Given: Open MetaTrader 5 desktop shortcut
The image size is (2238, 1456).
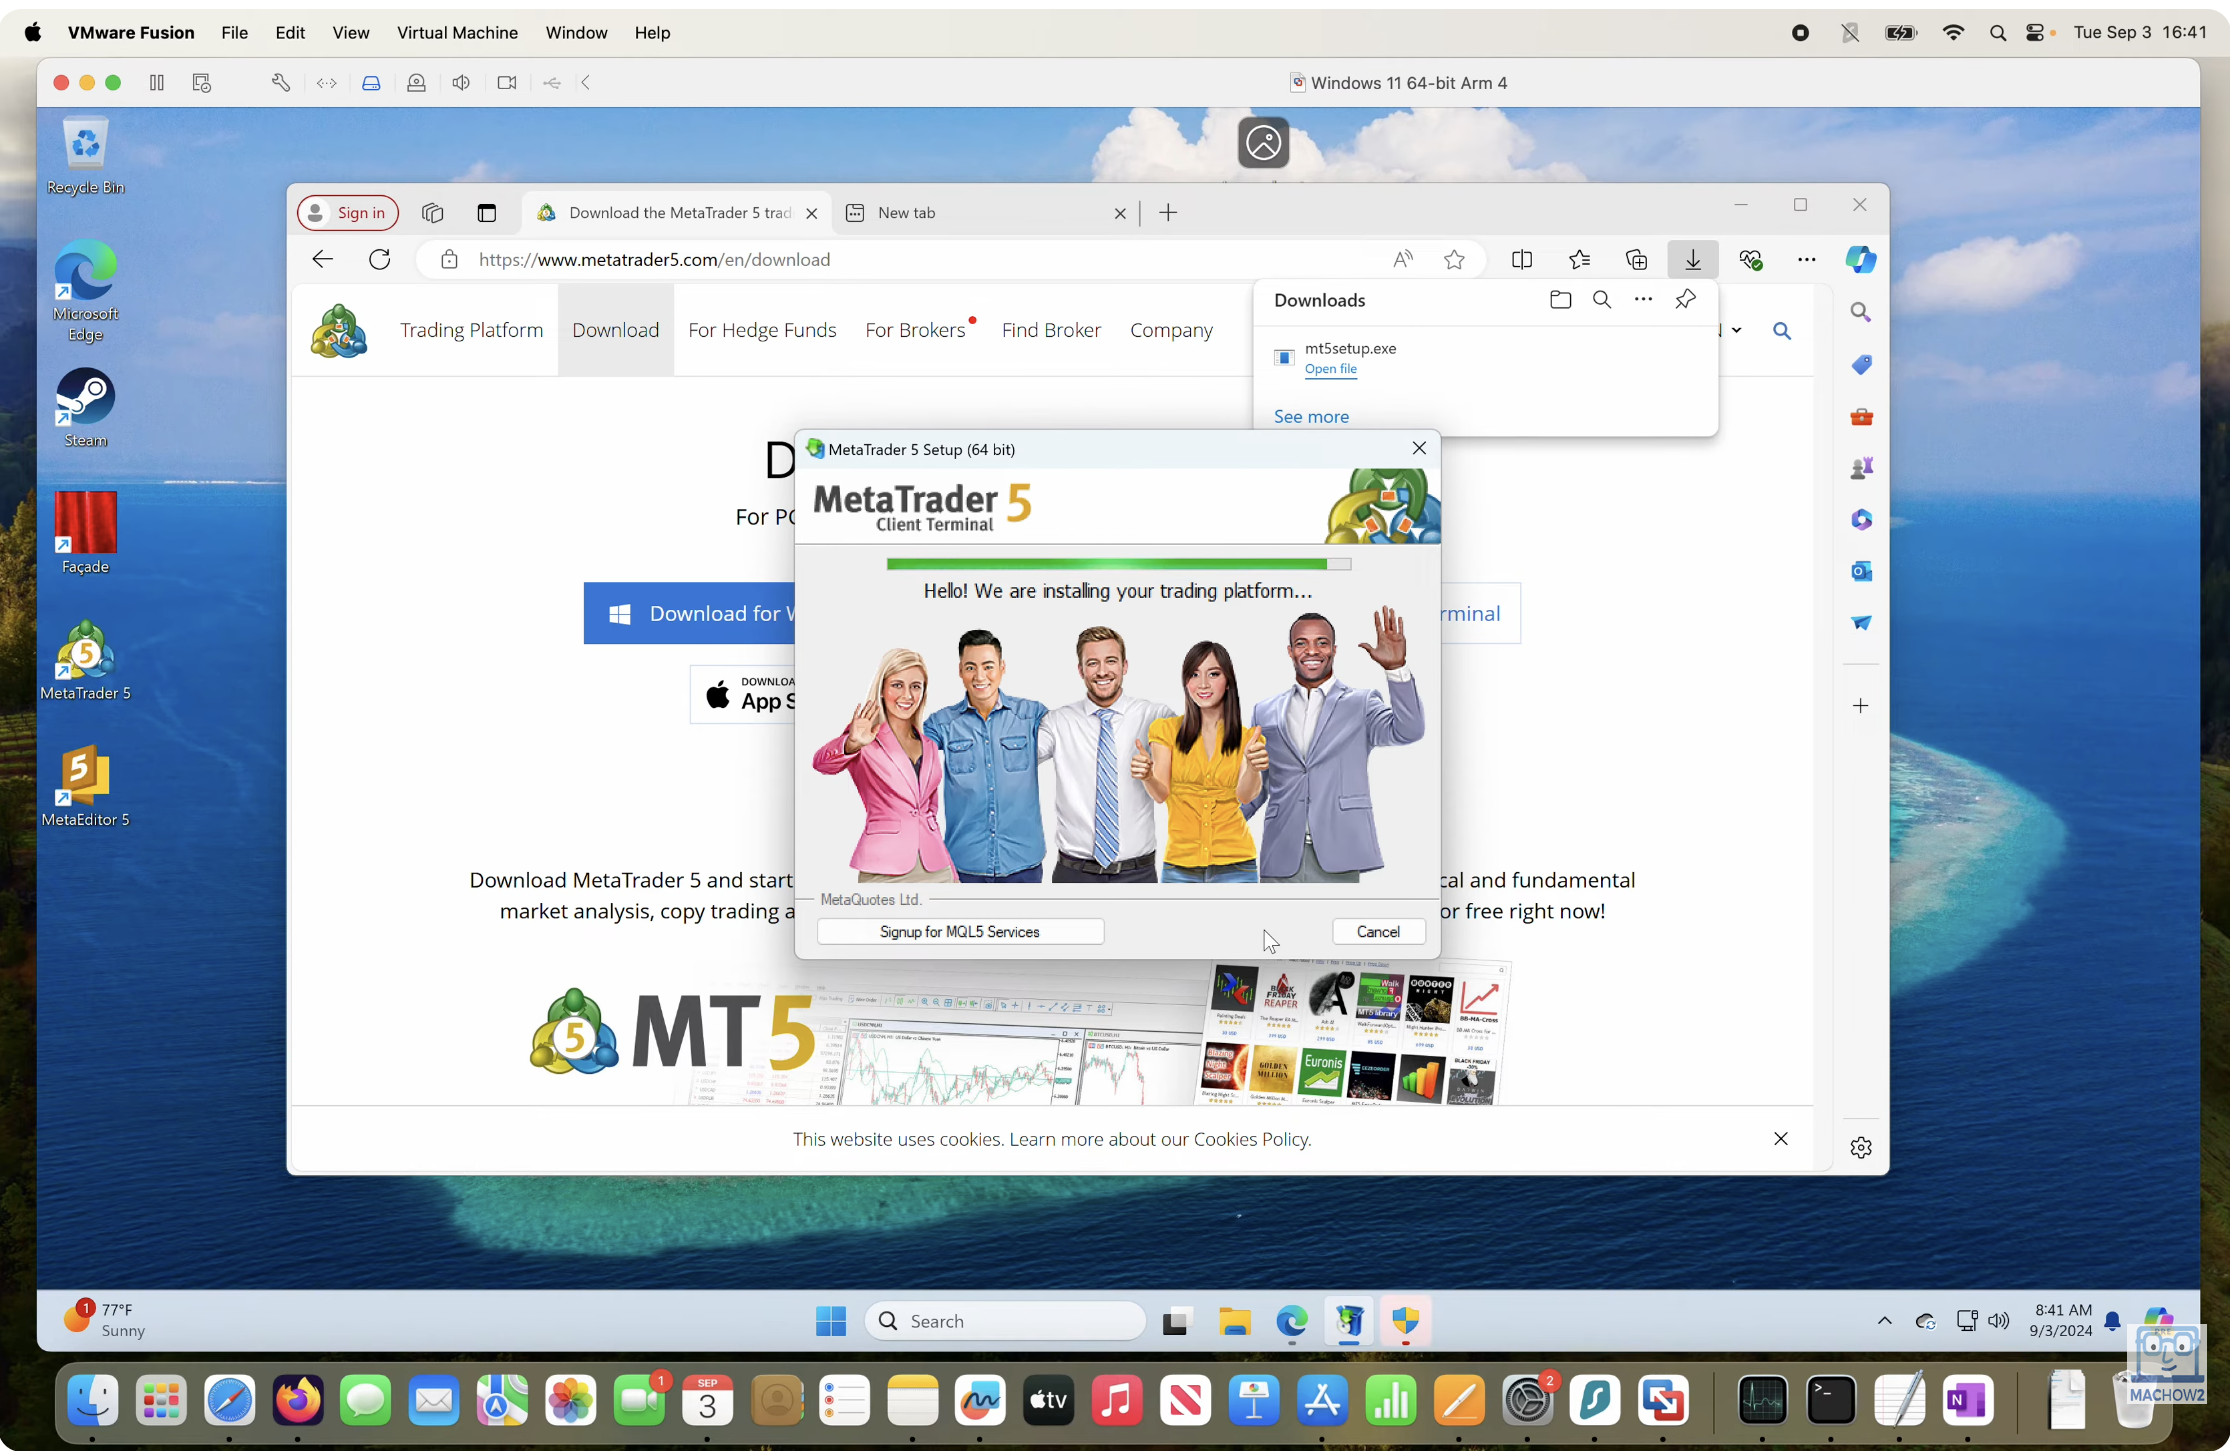Looking at the screenshot, I should point(86,662).
